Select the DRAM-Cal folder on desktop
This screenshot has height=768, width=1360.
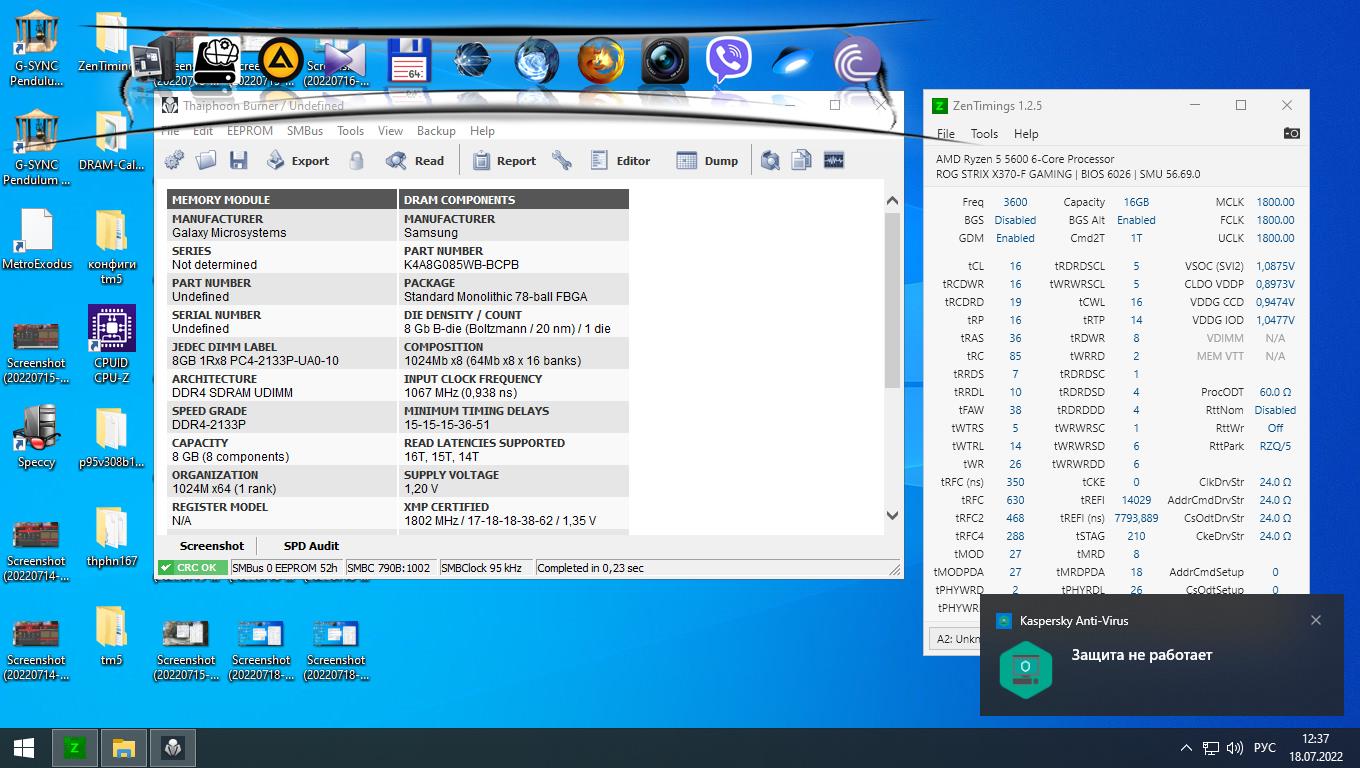112,140
